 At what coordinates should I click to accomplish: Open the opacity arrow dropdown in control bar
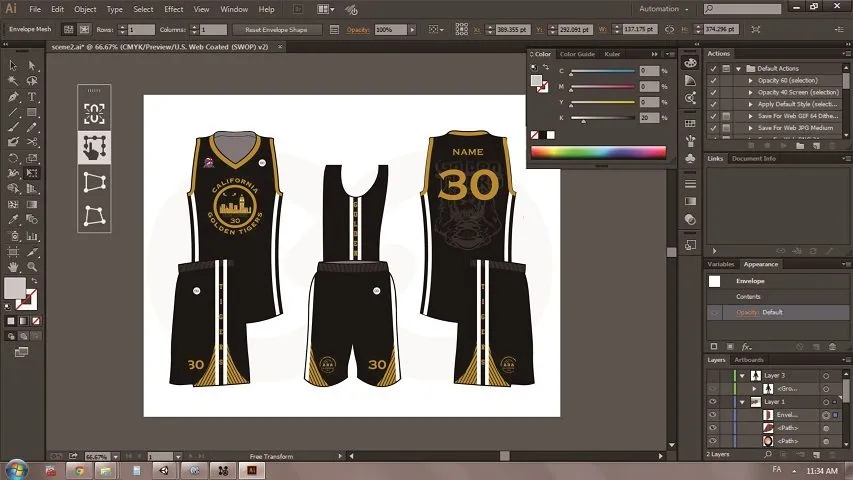(412, 30)
